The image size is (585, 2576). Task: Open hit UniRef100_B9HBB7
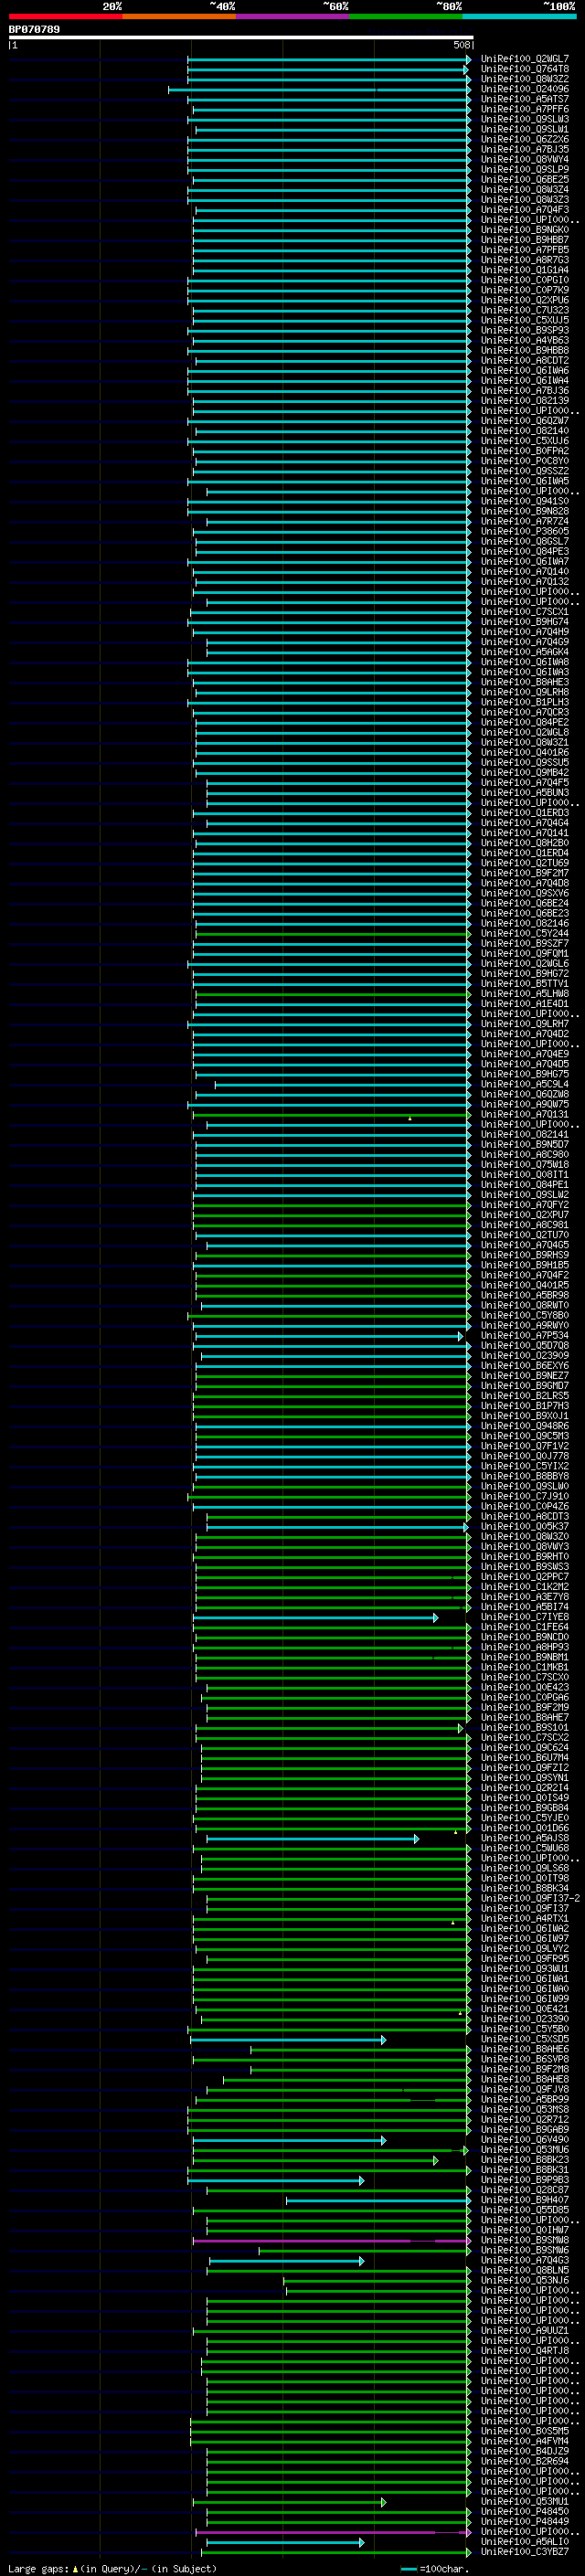(x=525, y=240)
